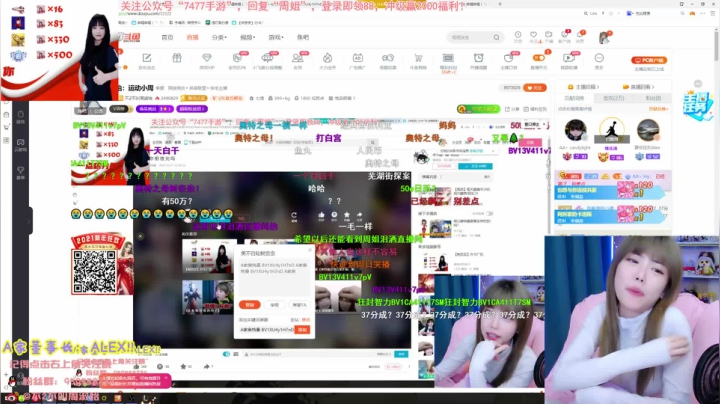Toggle the autoplay switch above the recommended list
720x404 pixels.
tap(490, 213)
